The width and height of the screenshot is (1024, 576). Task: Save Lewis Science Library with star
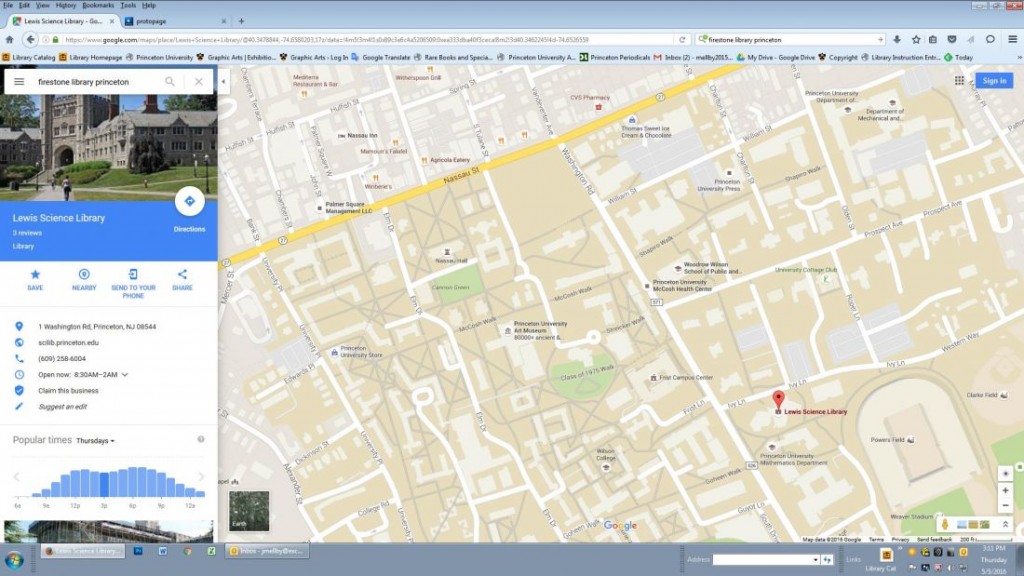(x=35, y=274)
